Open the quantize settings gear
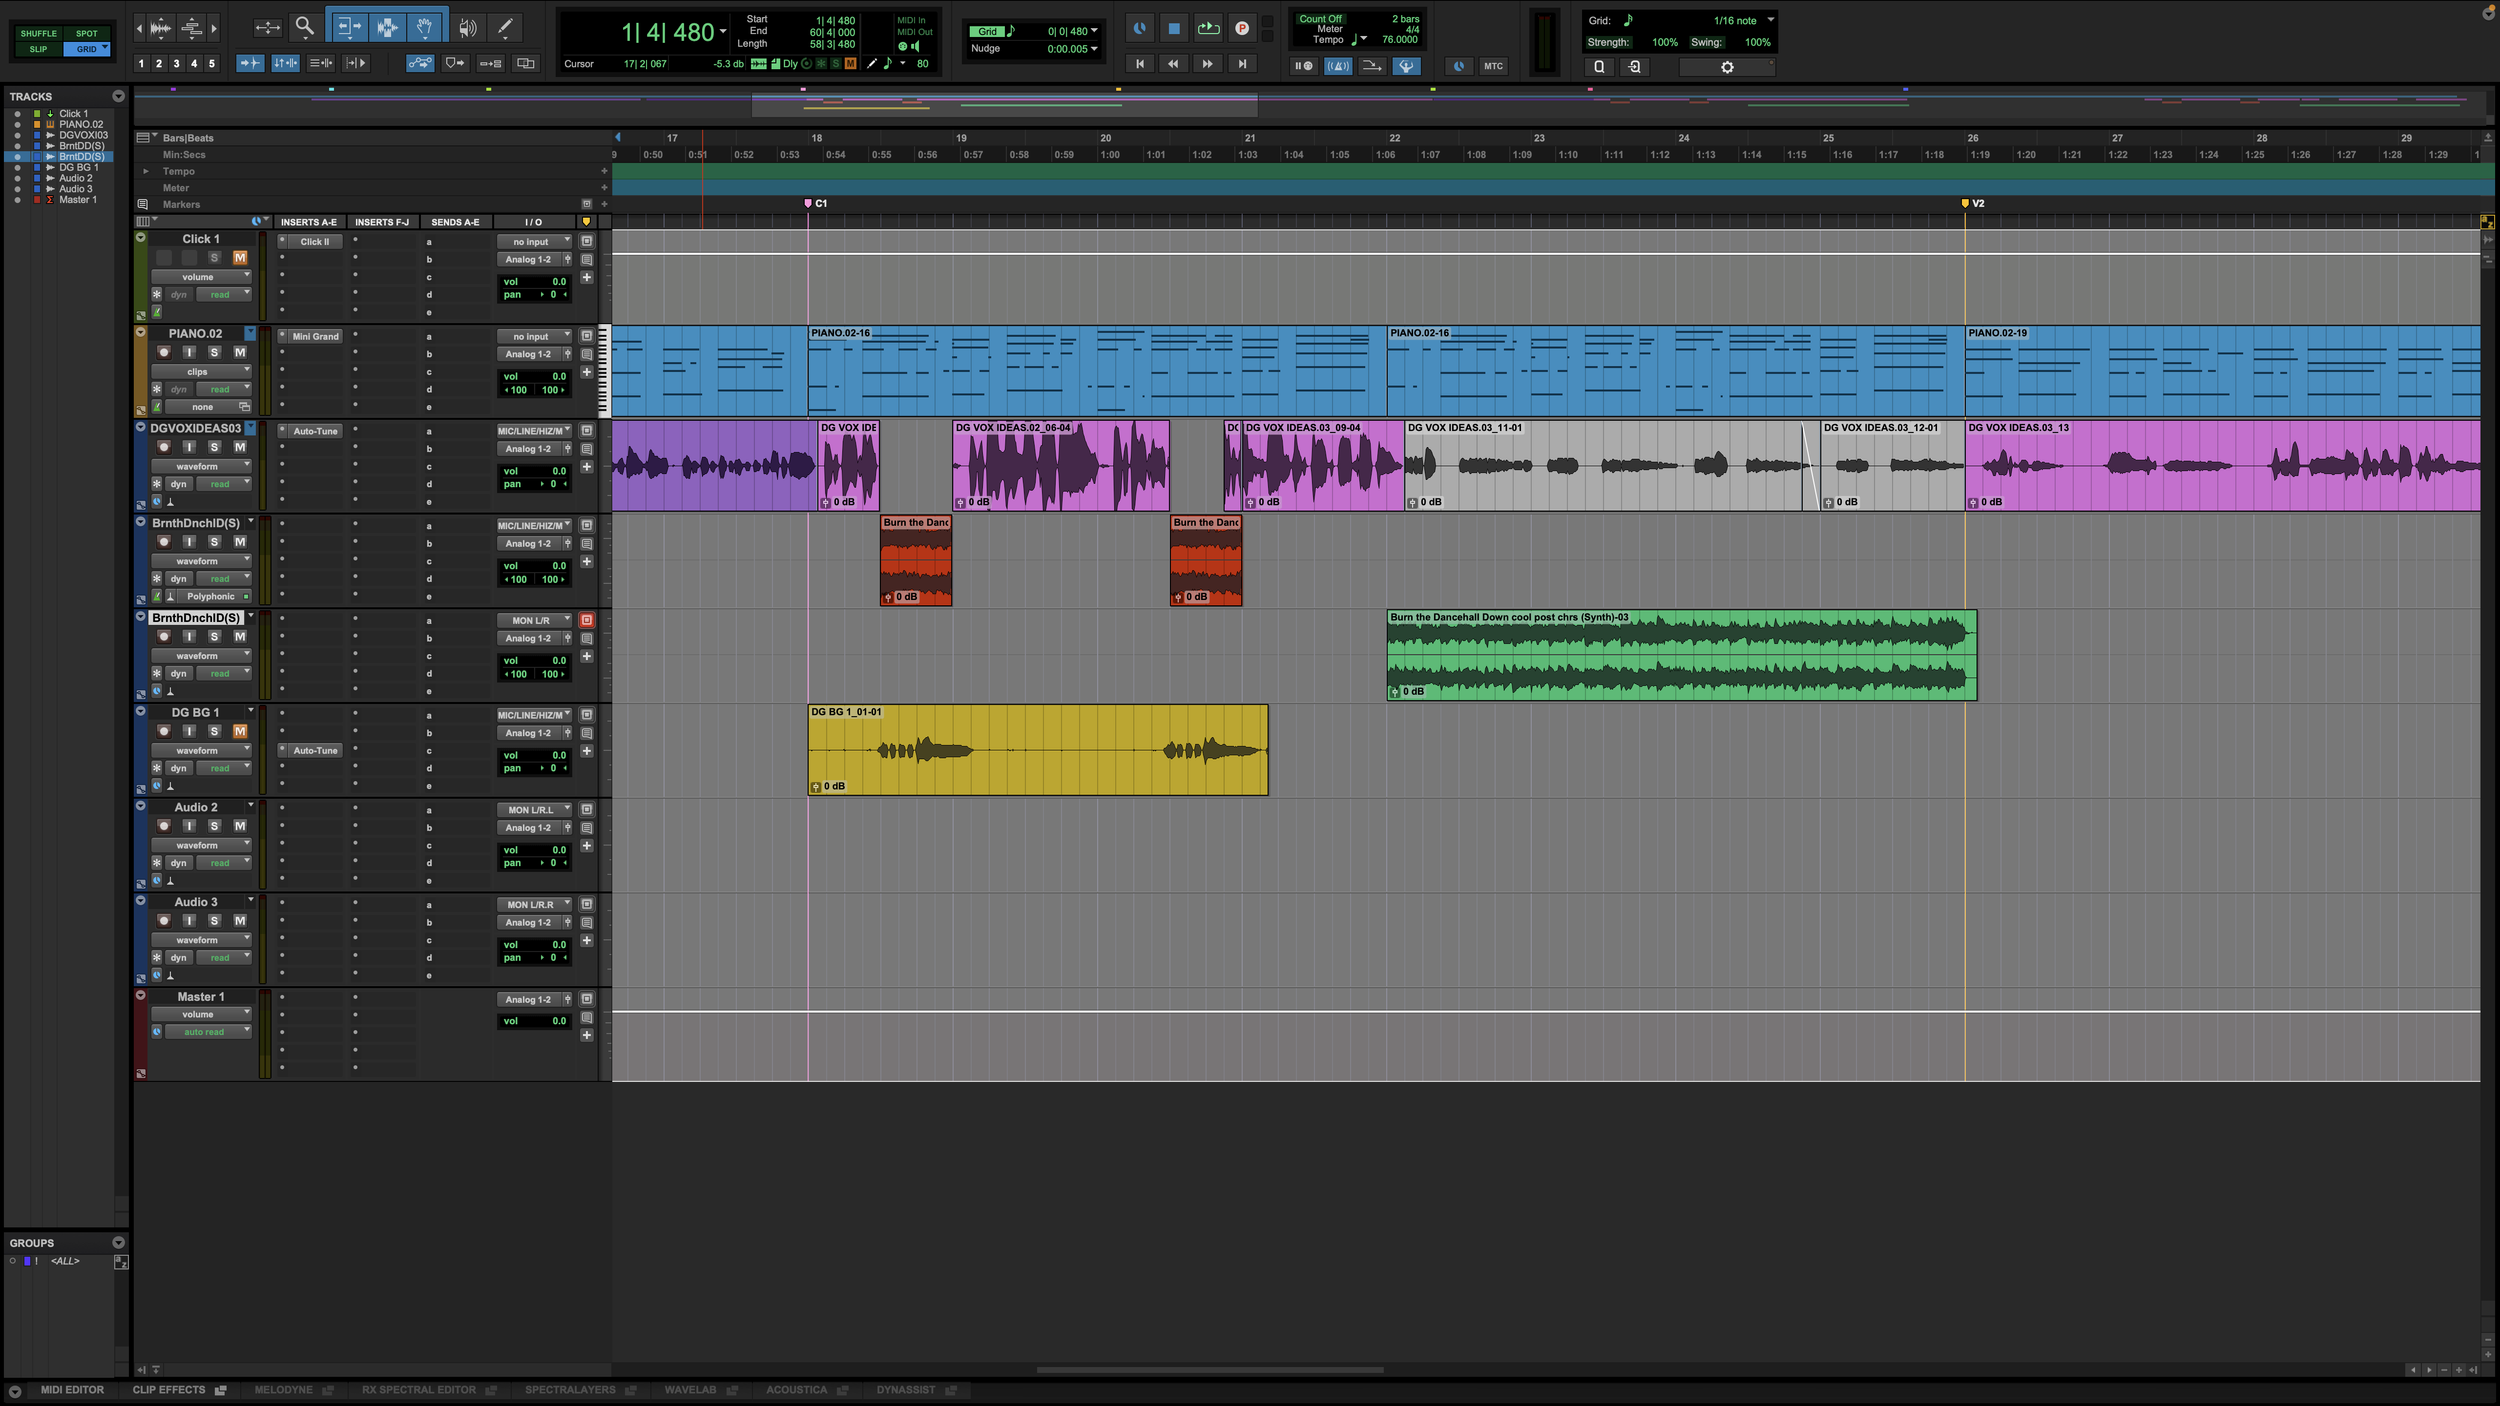Screen dimensions: 2500x1406 (1727, 67)
